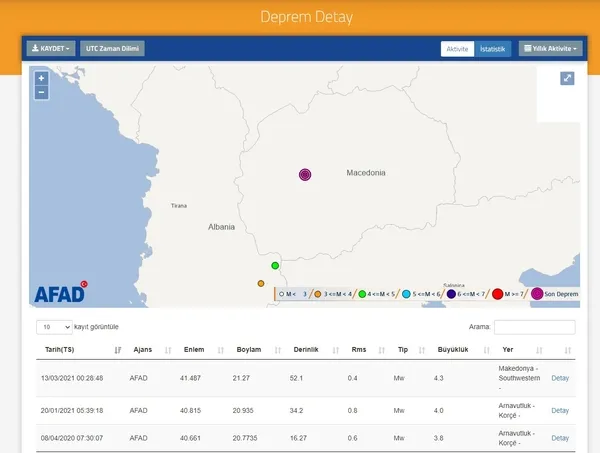The image size is (600, 453).
Task: Click latitude value 41.487
Action: (x=190, y=378)
